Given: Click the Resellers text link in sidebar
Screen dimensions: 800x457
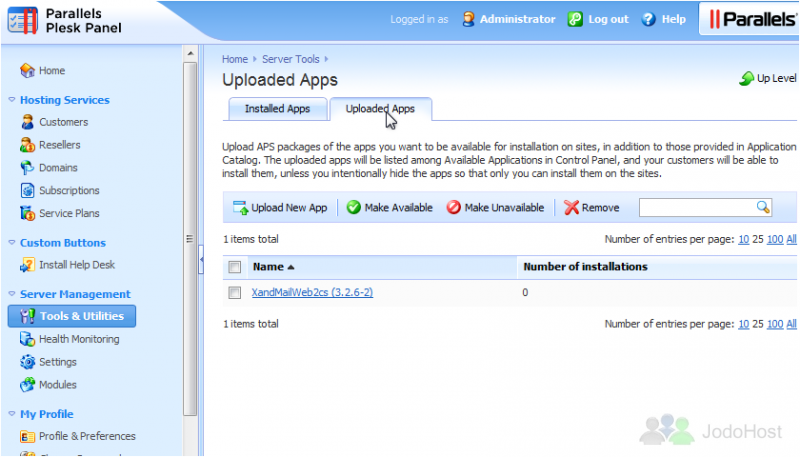Looking at the screenshot, I should point(60,145).
